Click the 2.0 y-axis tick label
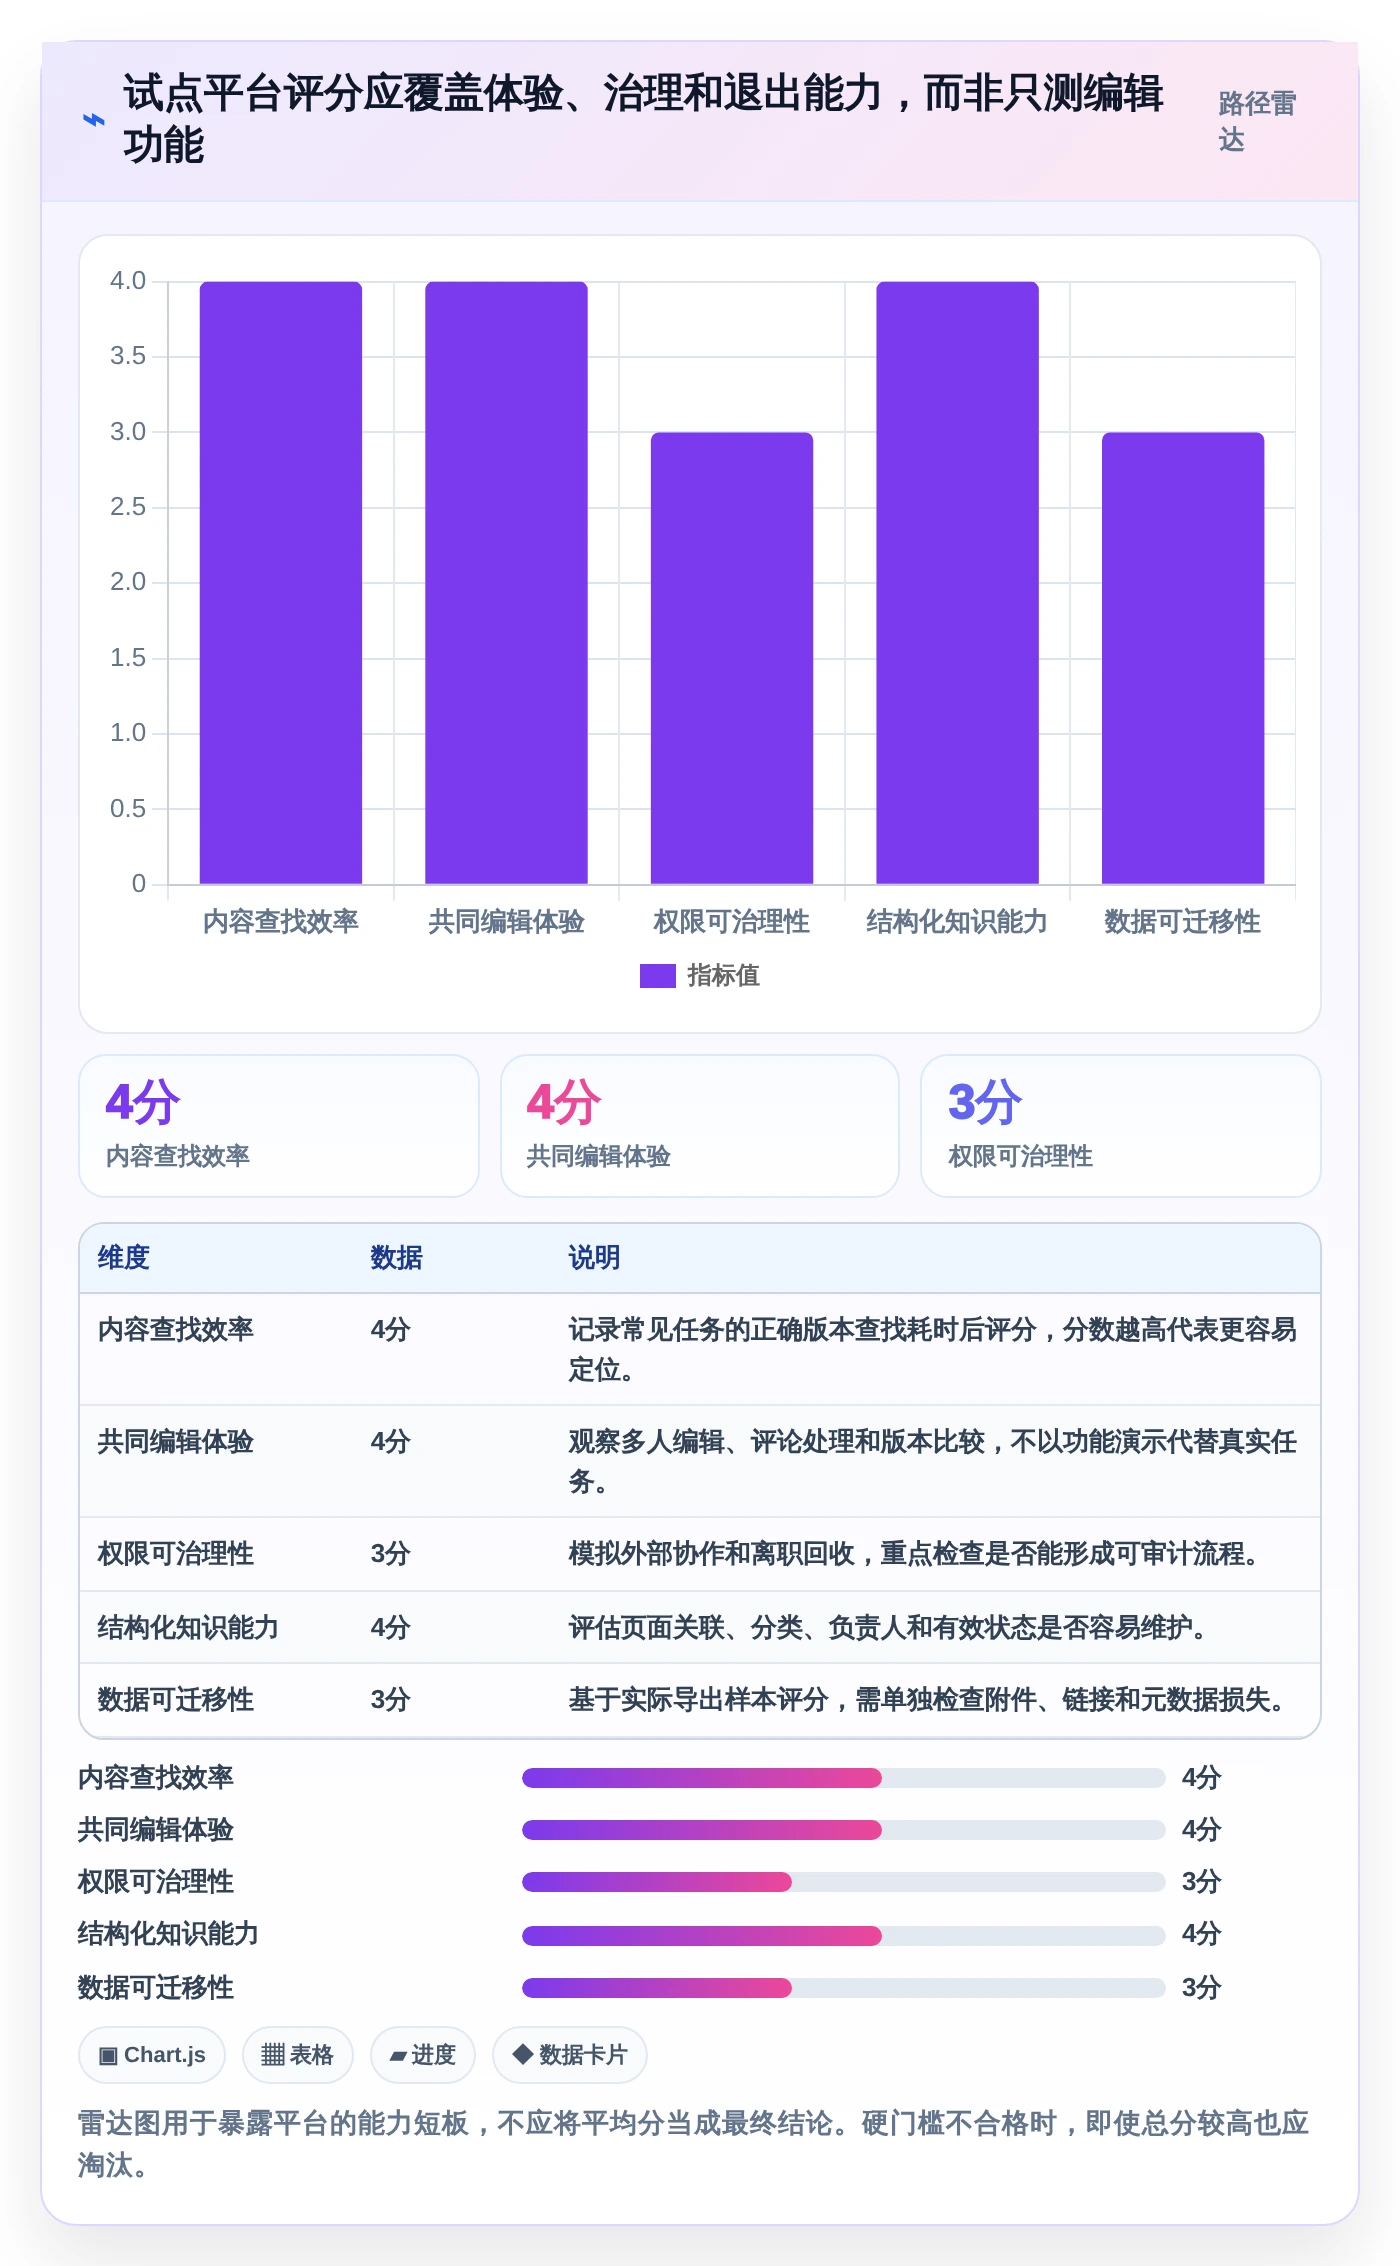The width and height of the screenshot is (1400, 2266). coord(128,582)
